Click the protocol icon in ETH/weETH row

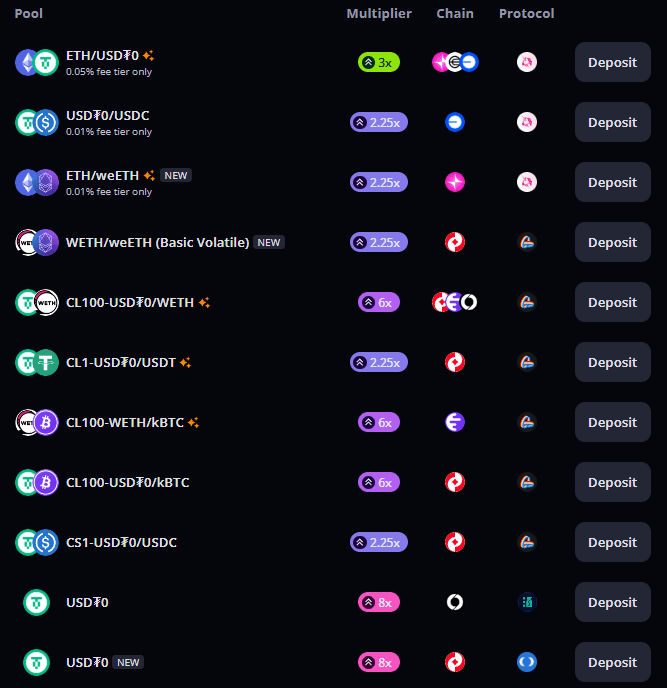click(527, 182)
